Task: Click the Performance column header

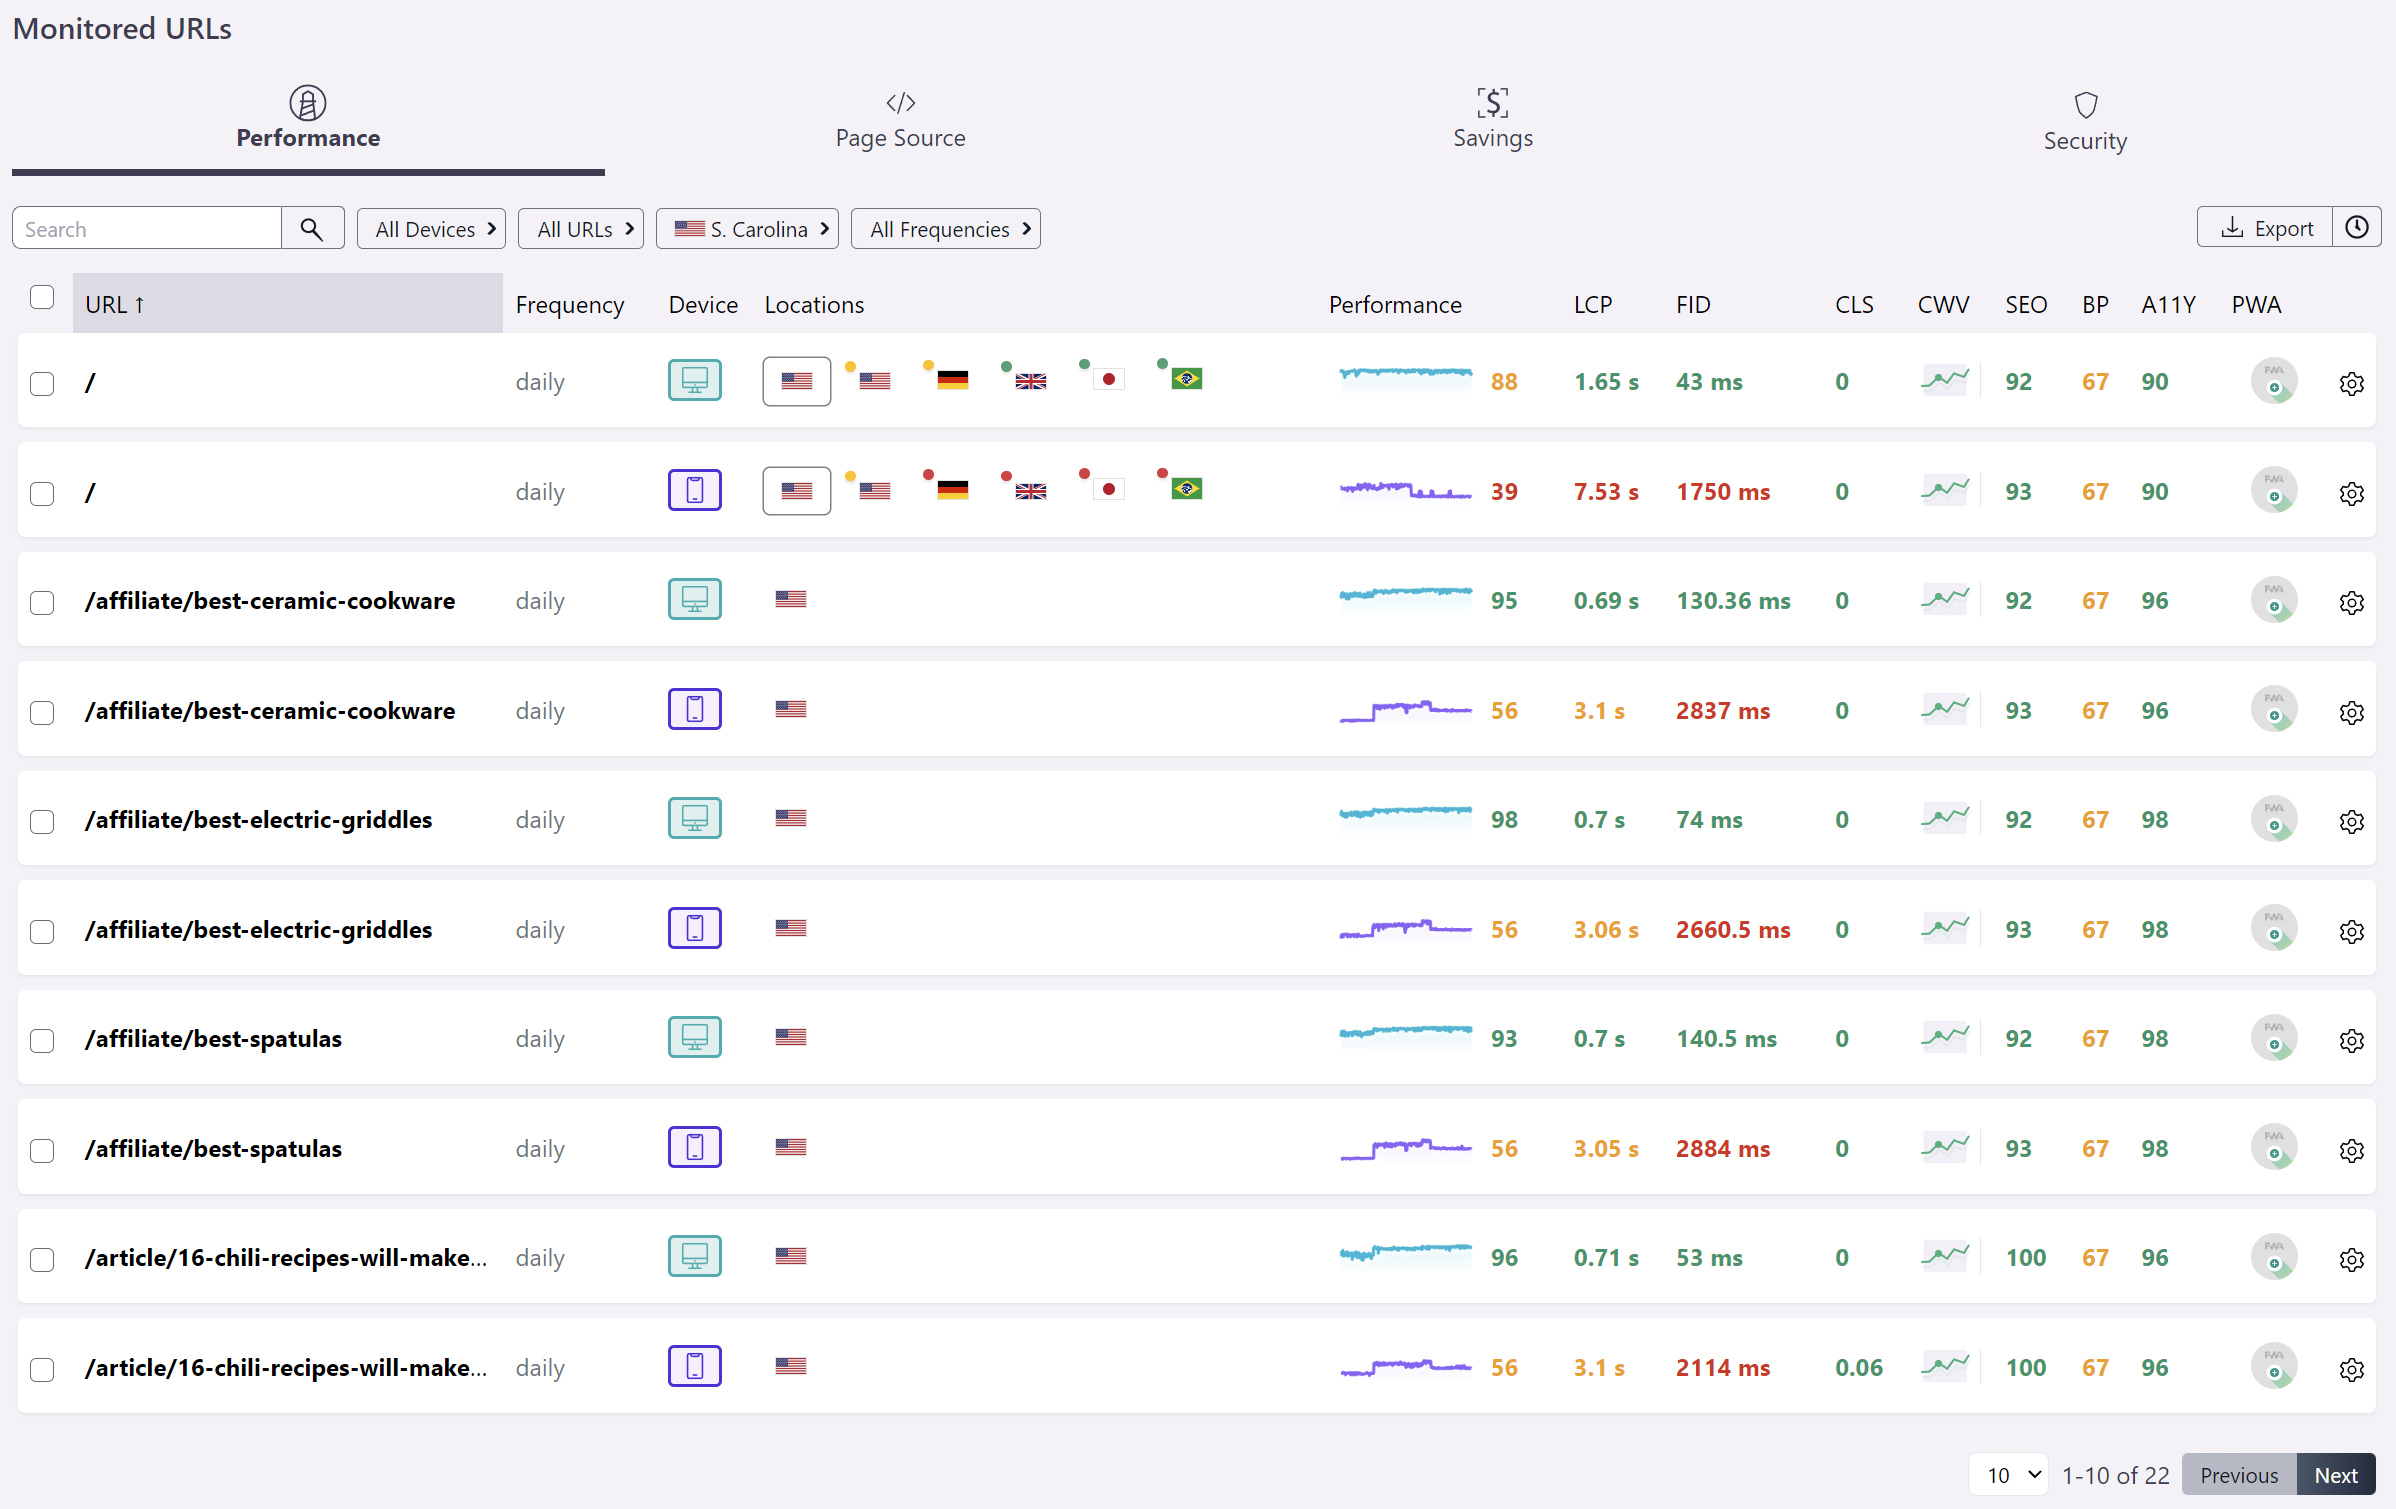Action: pyautogui.click(x=1394, y=305)
